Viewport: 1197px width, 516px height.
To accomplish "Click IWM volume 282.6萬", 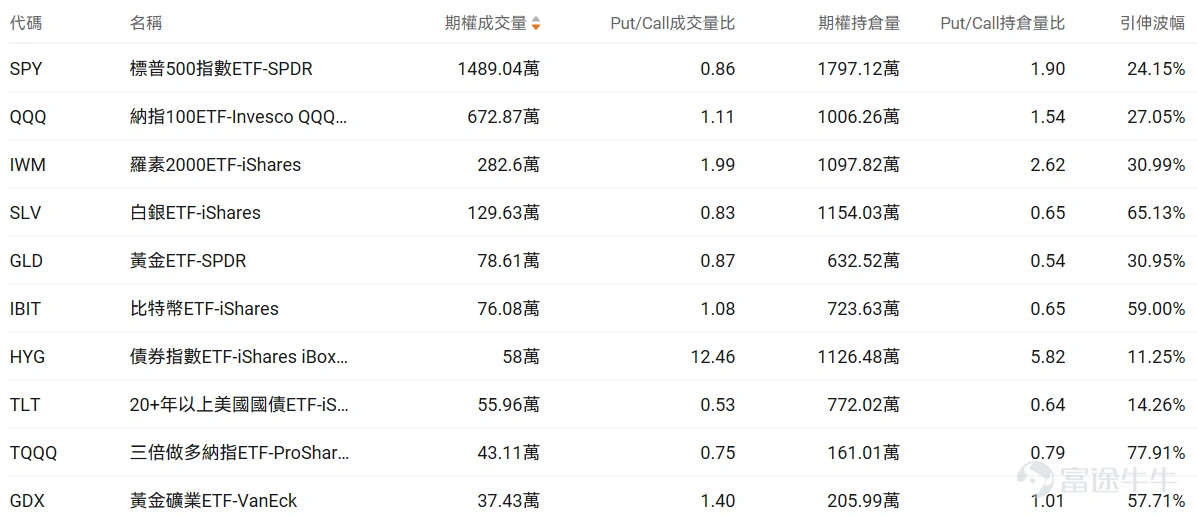I will pyautogui.click(x=508, y=165).
